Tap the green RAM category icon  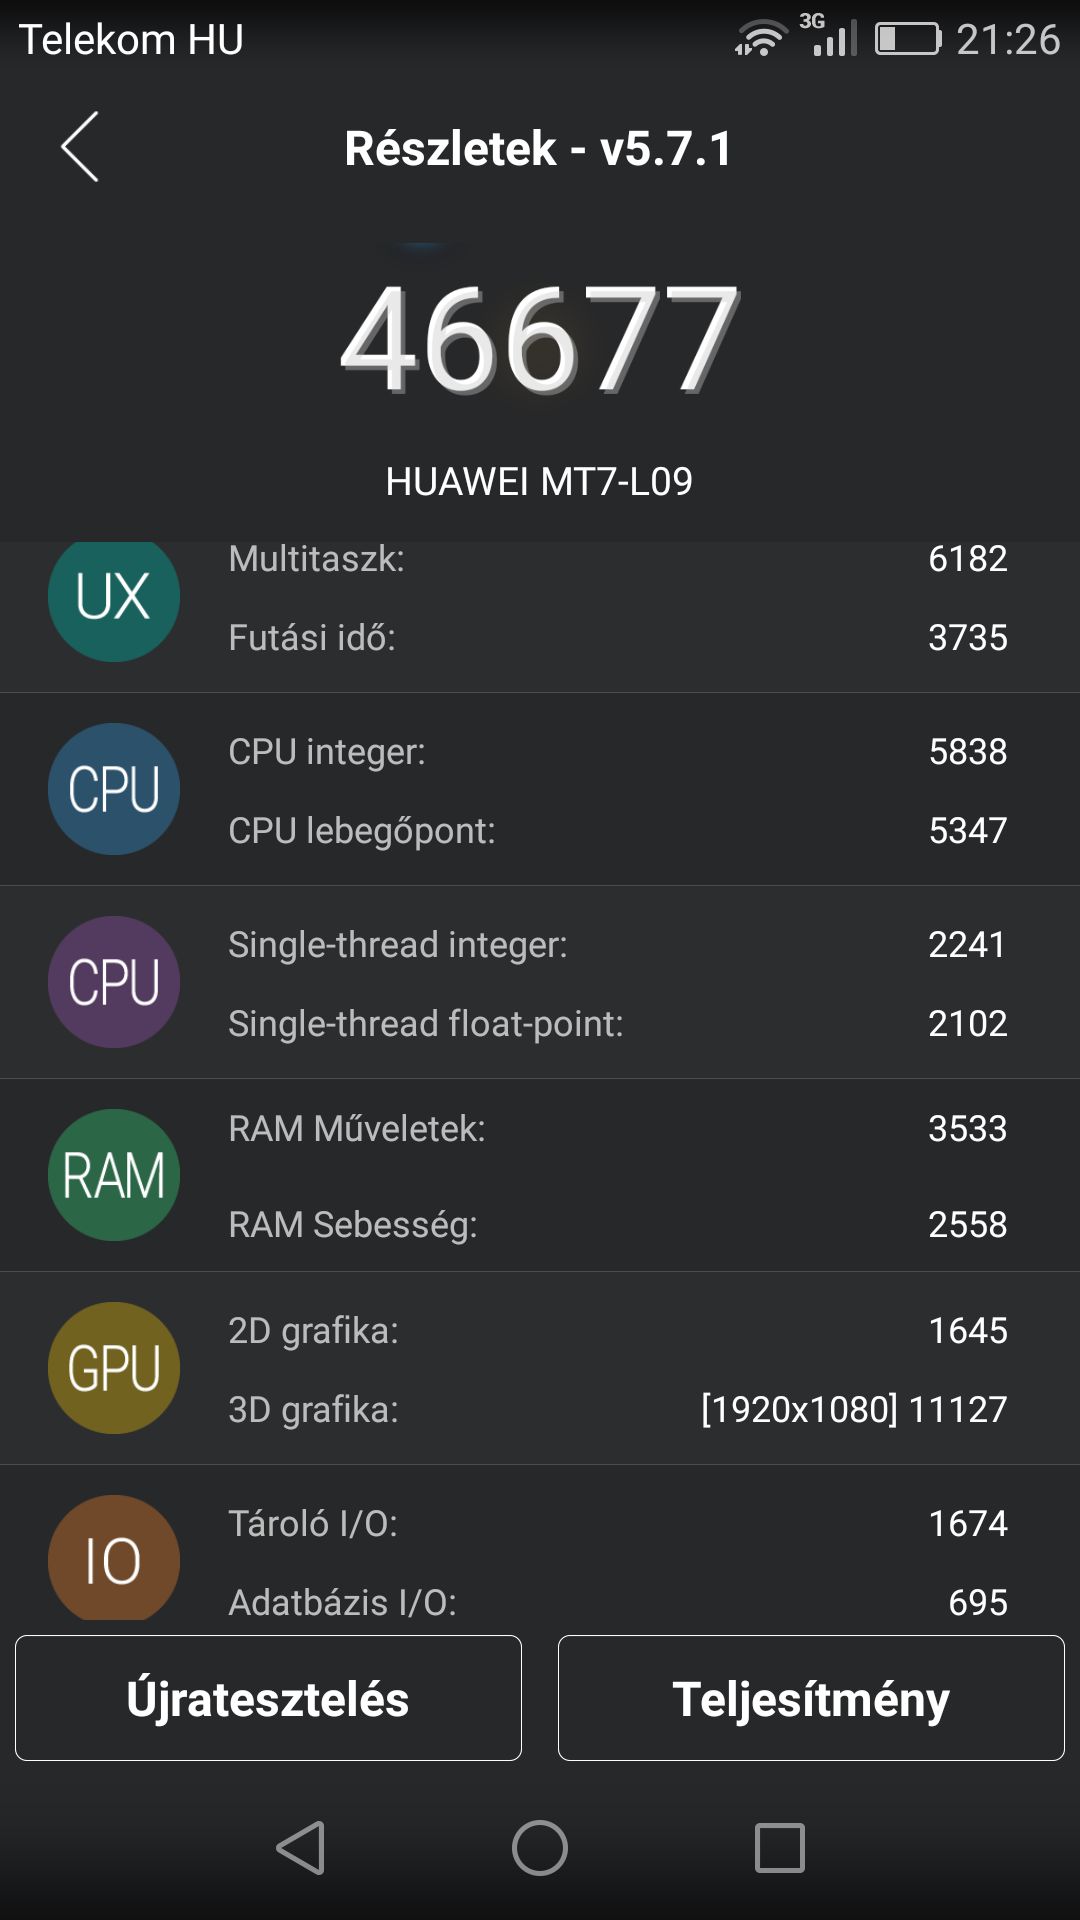tap(114, 1175)
